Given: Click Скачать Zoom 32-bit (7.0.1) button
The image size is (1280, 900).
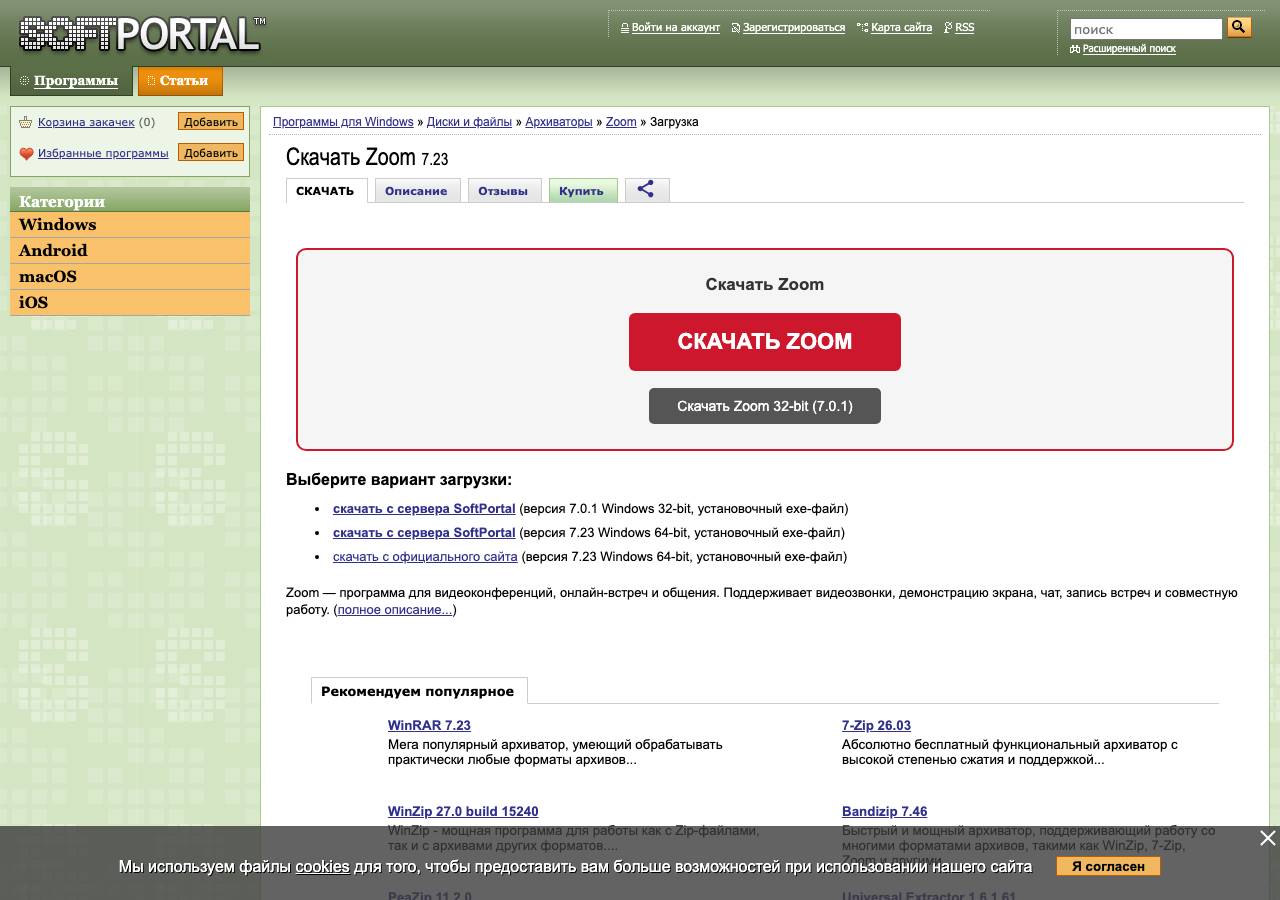Looking at the screenshot, I should [765, 406].
